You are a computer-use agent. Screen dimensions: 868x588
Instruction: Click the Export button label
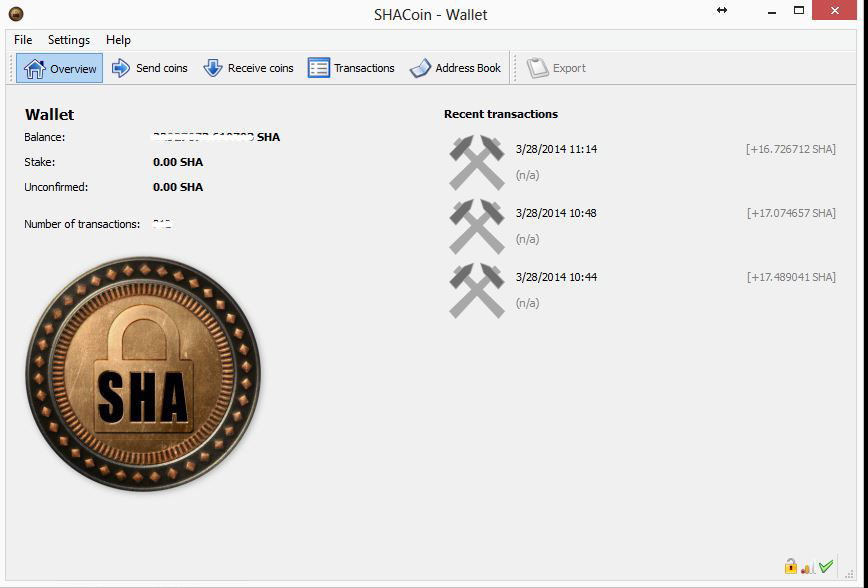(569, 68)
